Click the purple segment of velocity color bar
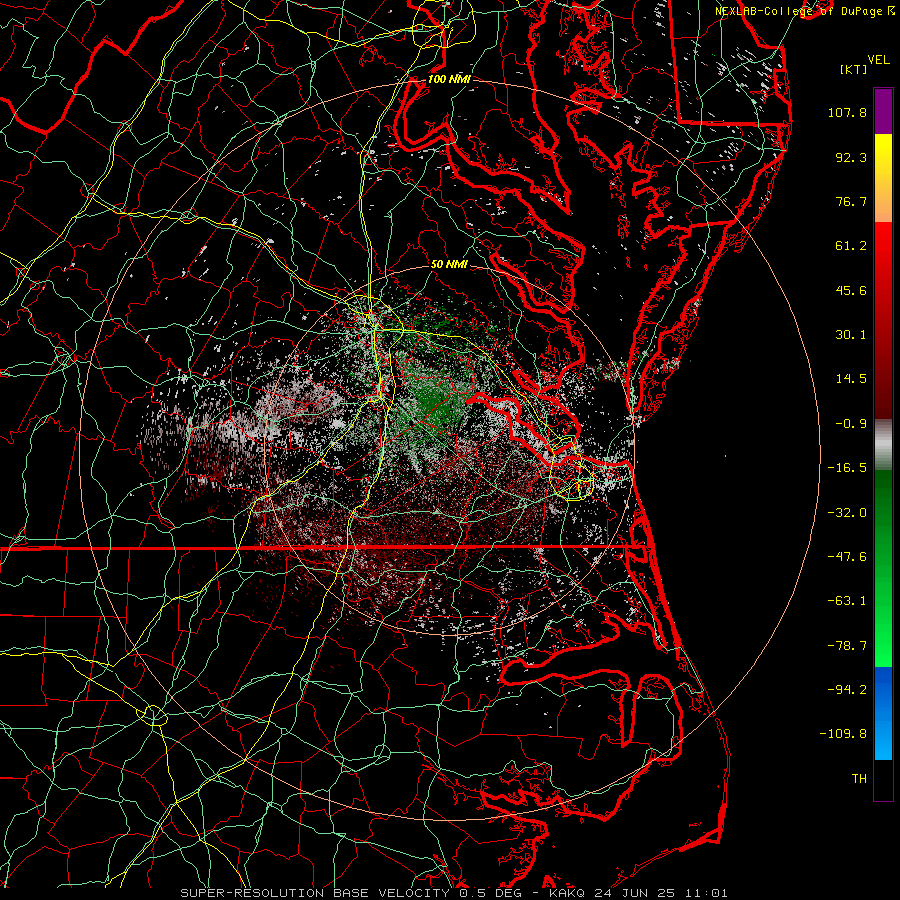The width and height of the screenshot is (900, 900). pos(883,112)
